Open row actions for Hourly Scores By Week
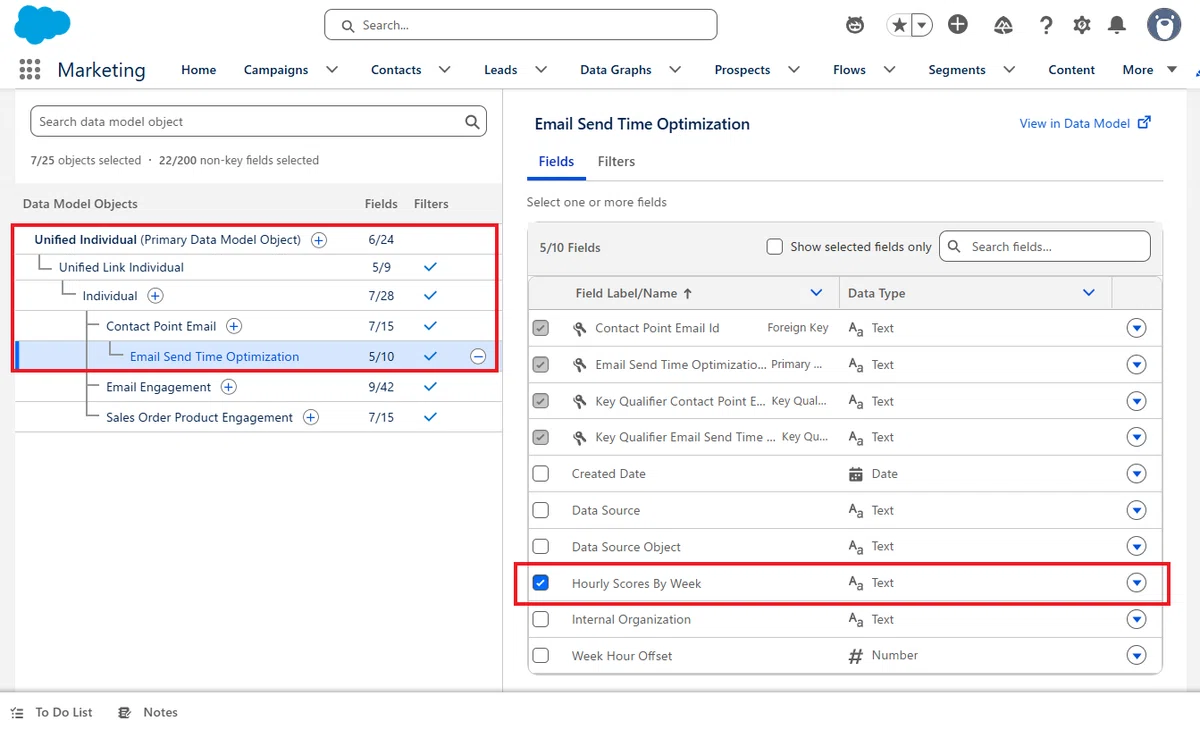1200x729 pixels. point(1136,583)
